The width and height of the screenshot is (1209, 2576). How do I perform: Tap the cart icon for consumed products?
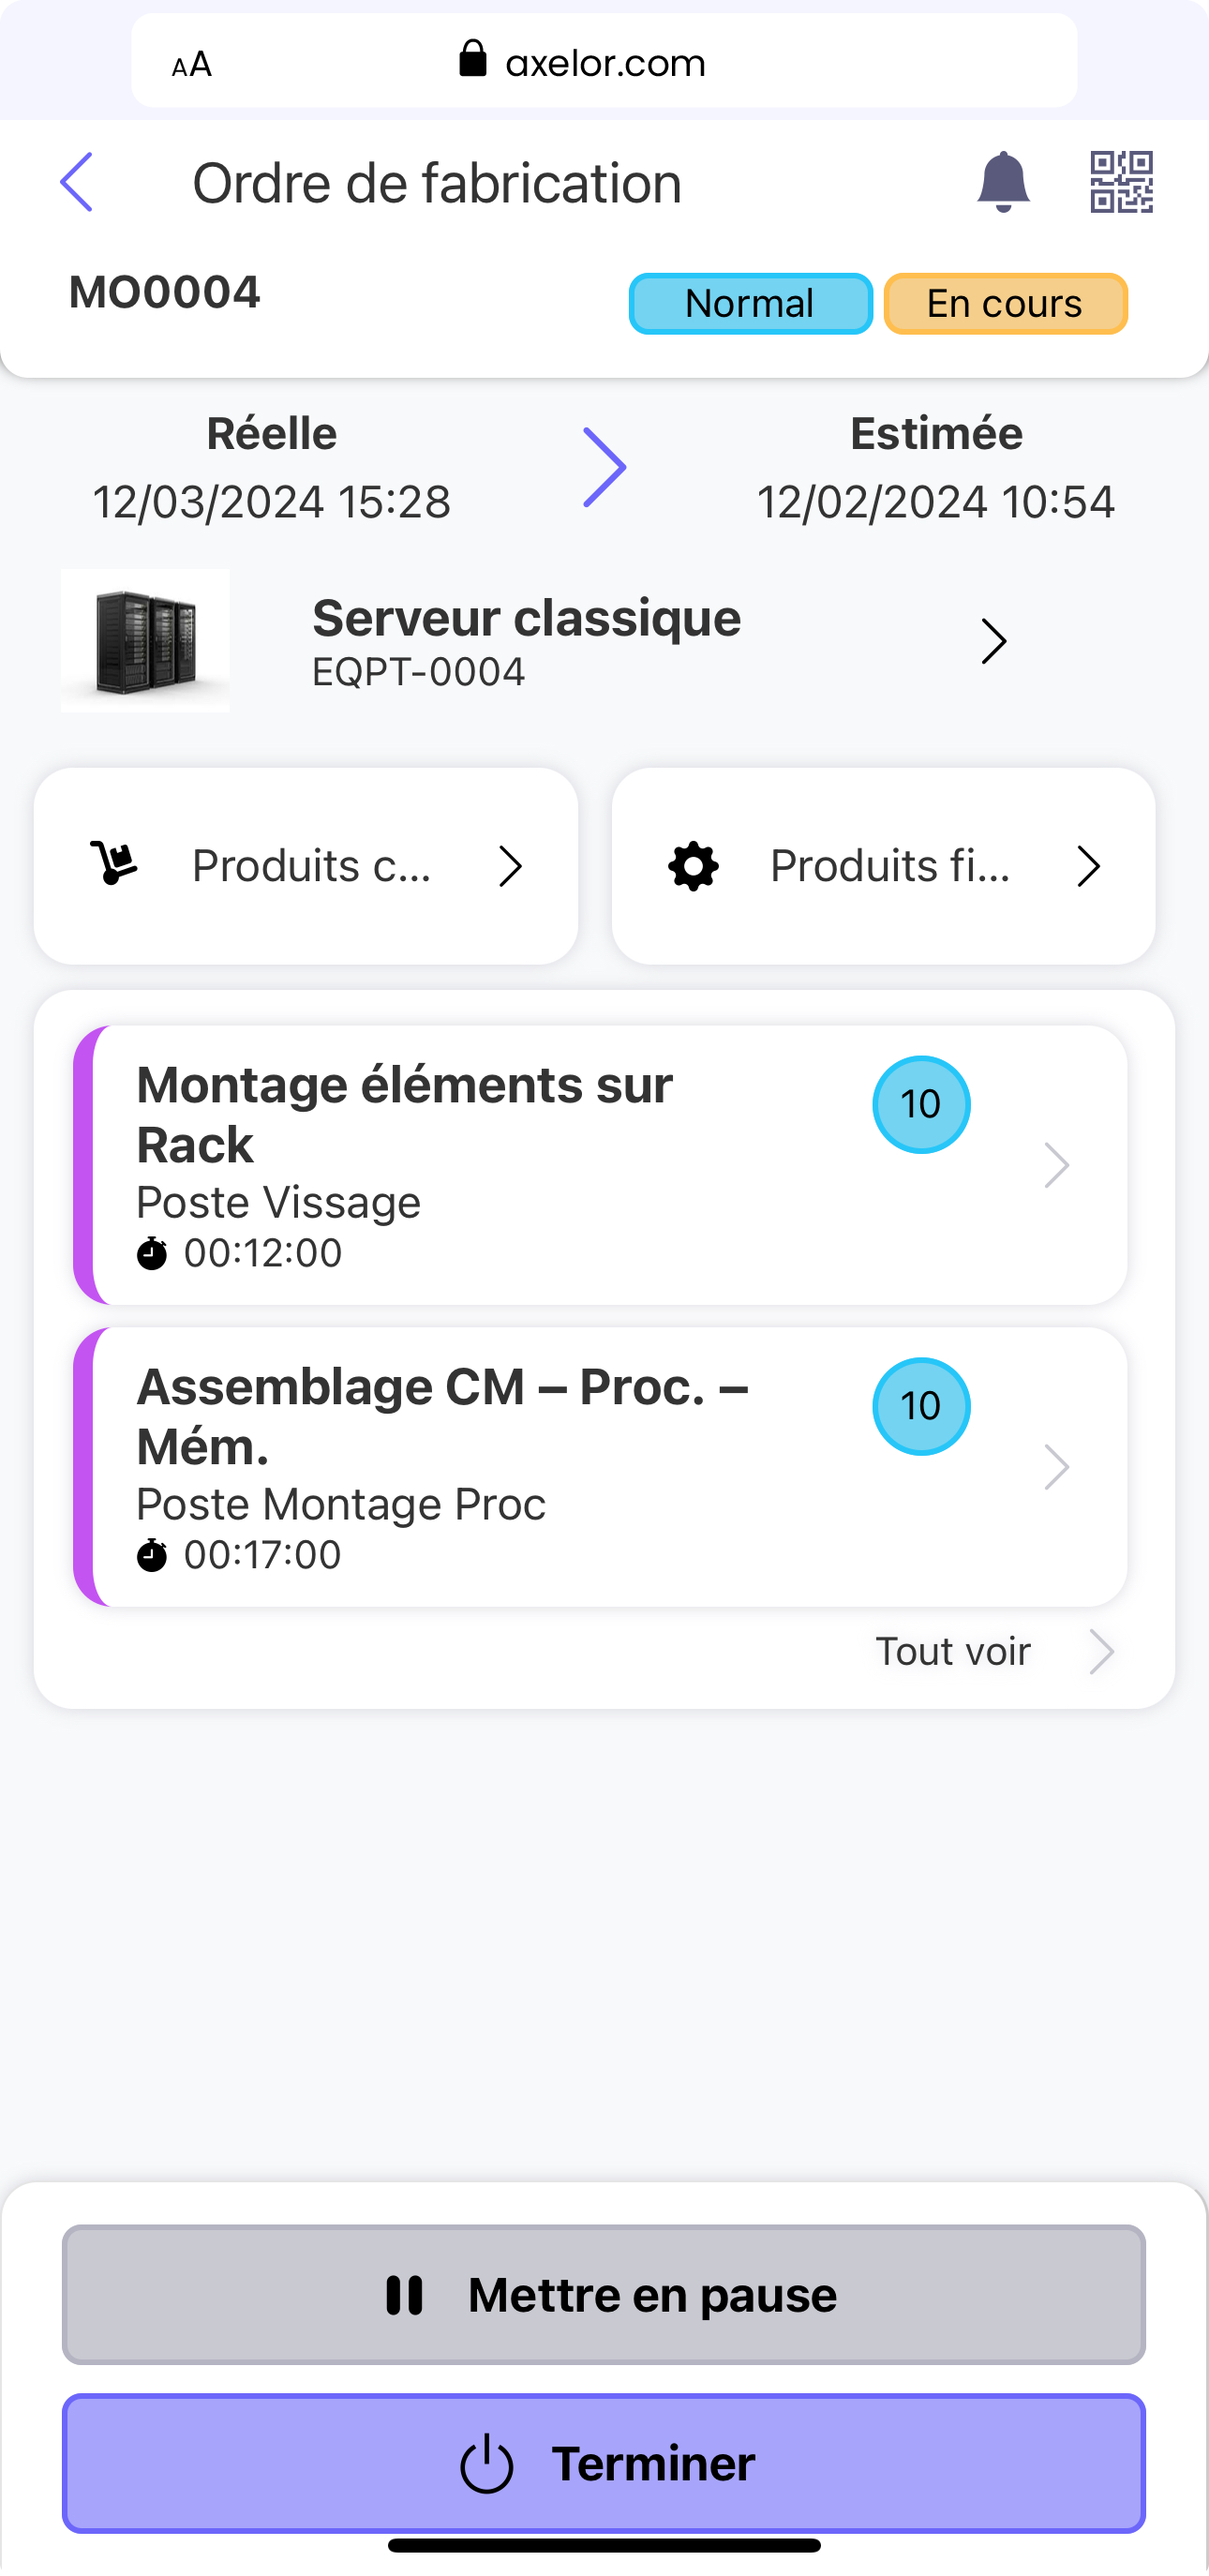pyautogui.click(x=114, y=864)
